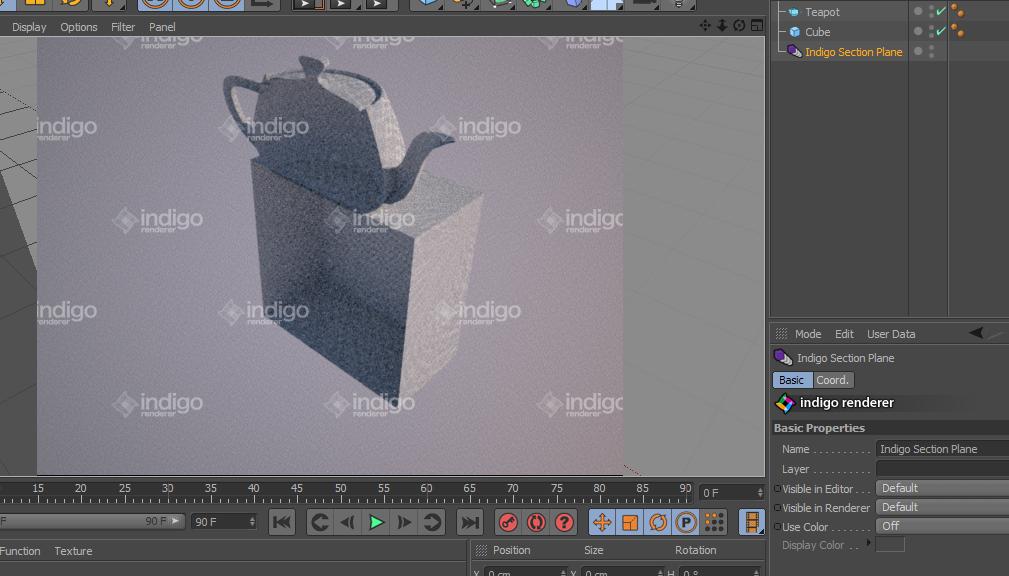
Task: Toggle Cube visibility dots
Action: click(x=931, y=32)
